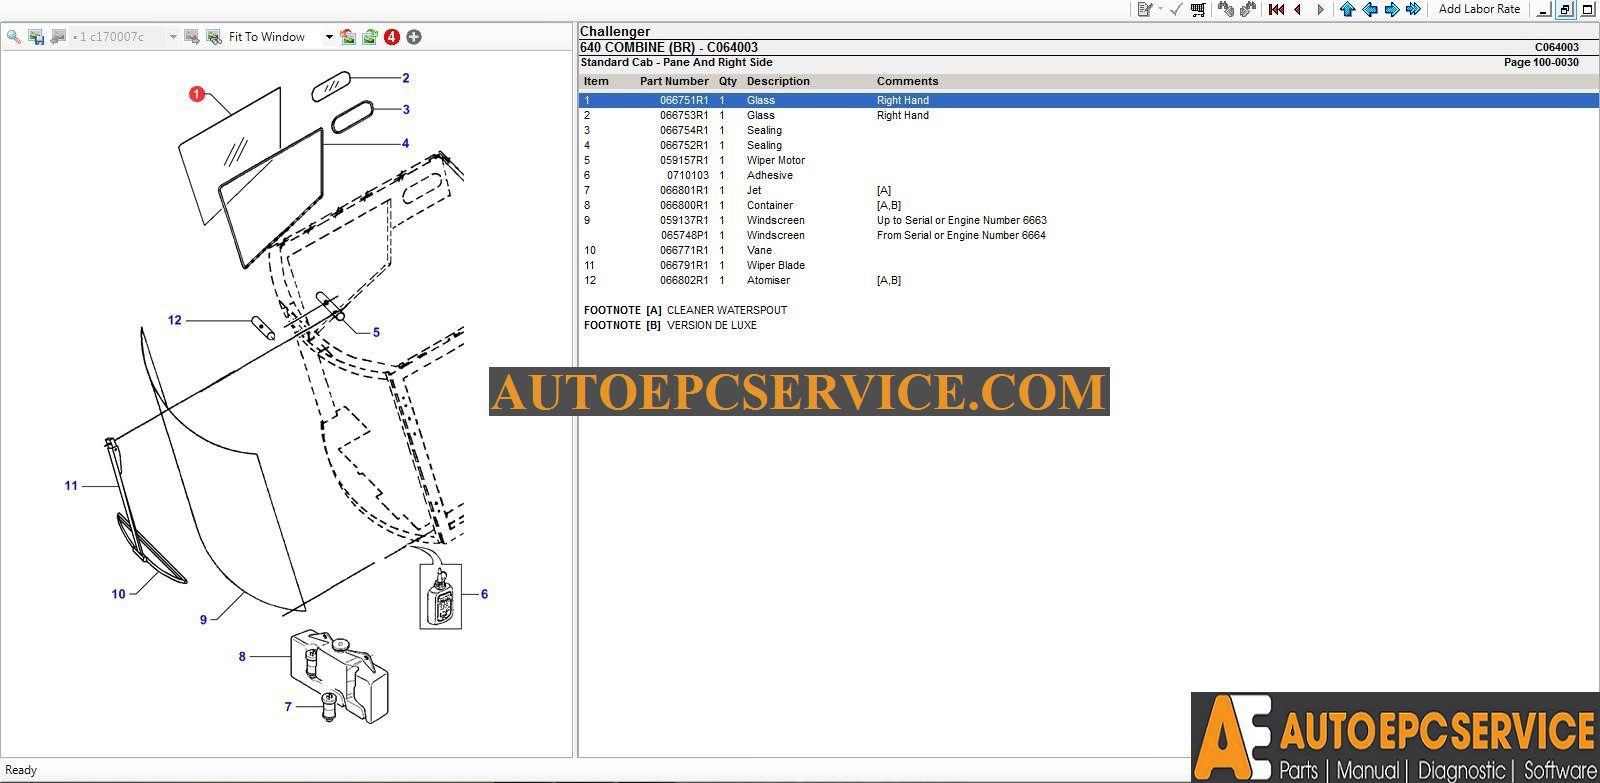Click the gray plus circle icon
The width and height of the screenshot is (1600, 783).
pos(414,37)
